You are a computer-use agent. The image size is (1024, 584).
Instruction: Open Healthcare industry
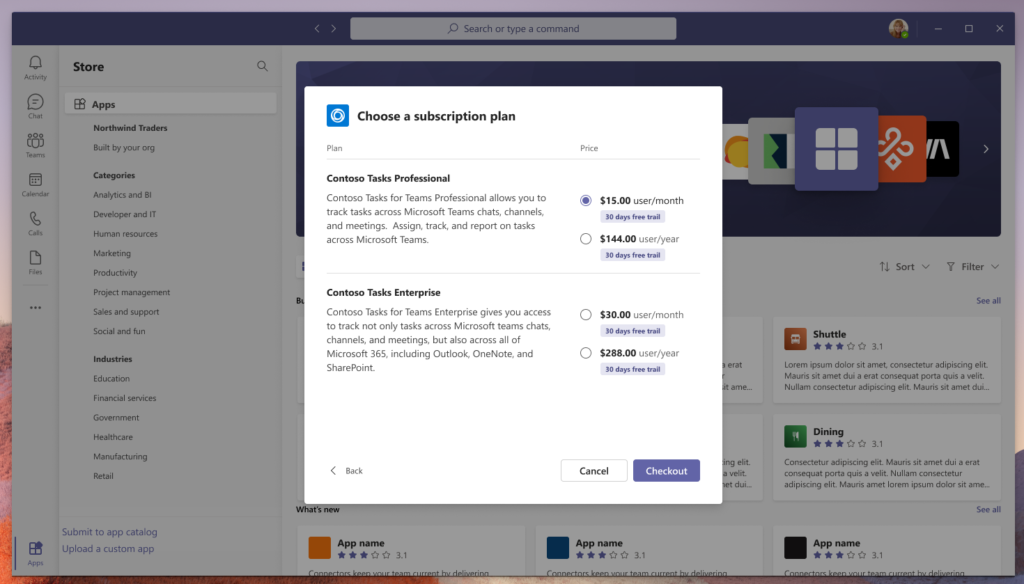[x=113, y=437]
